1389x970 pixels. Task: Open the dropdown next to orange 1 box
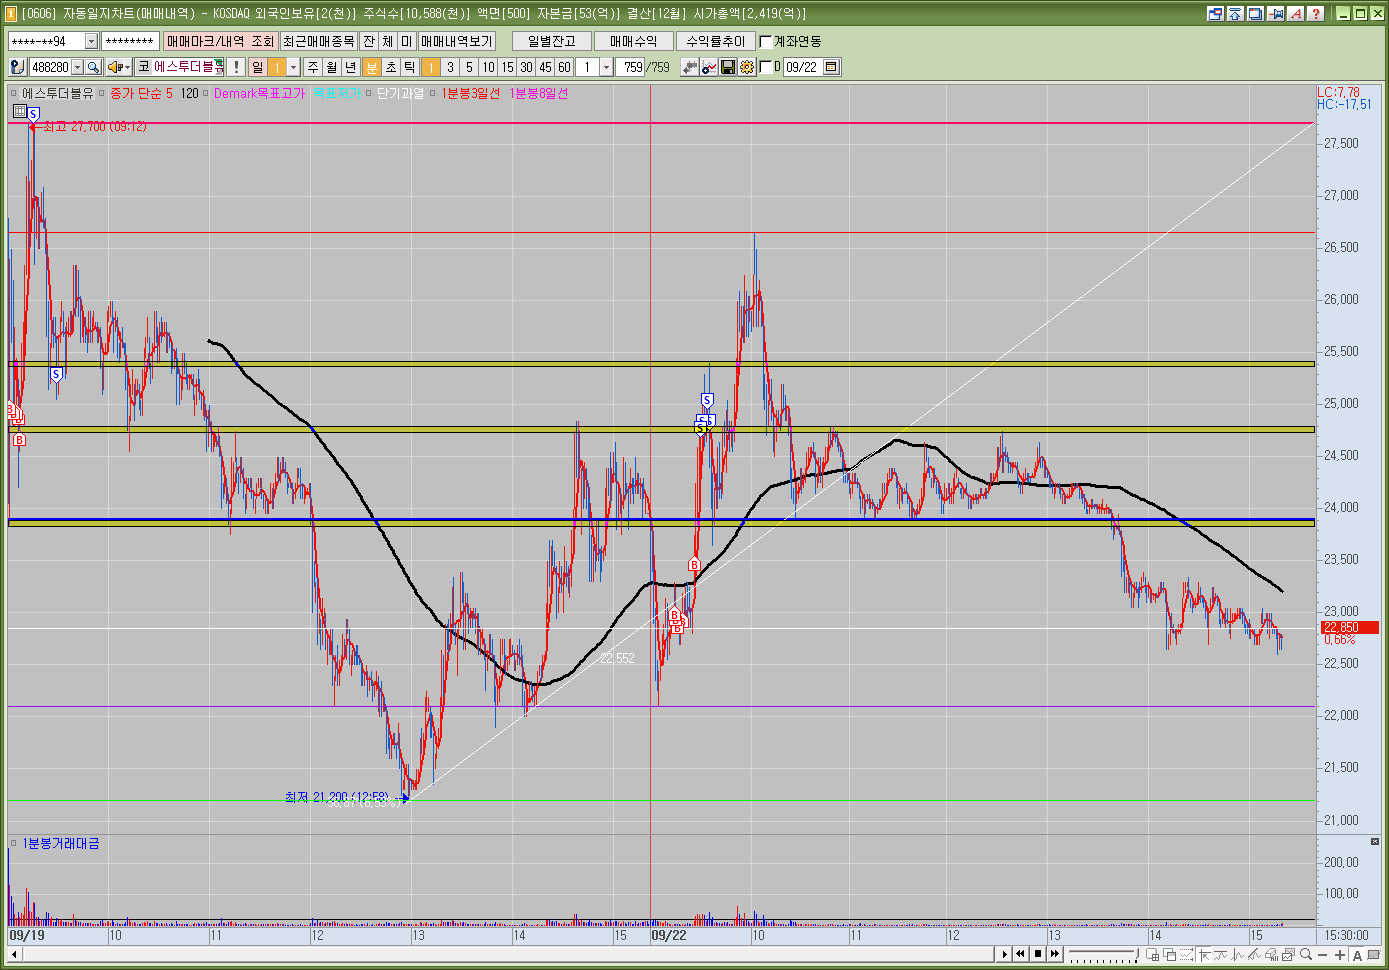point(293,67)
